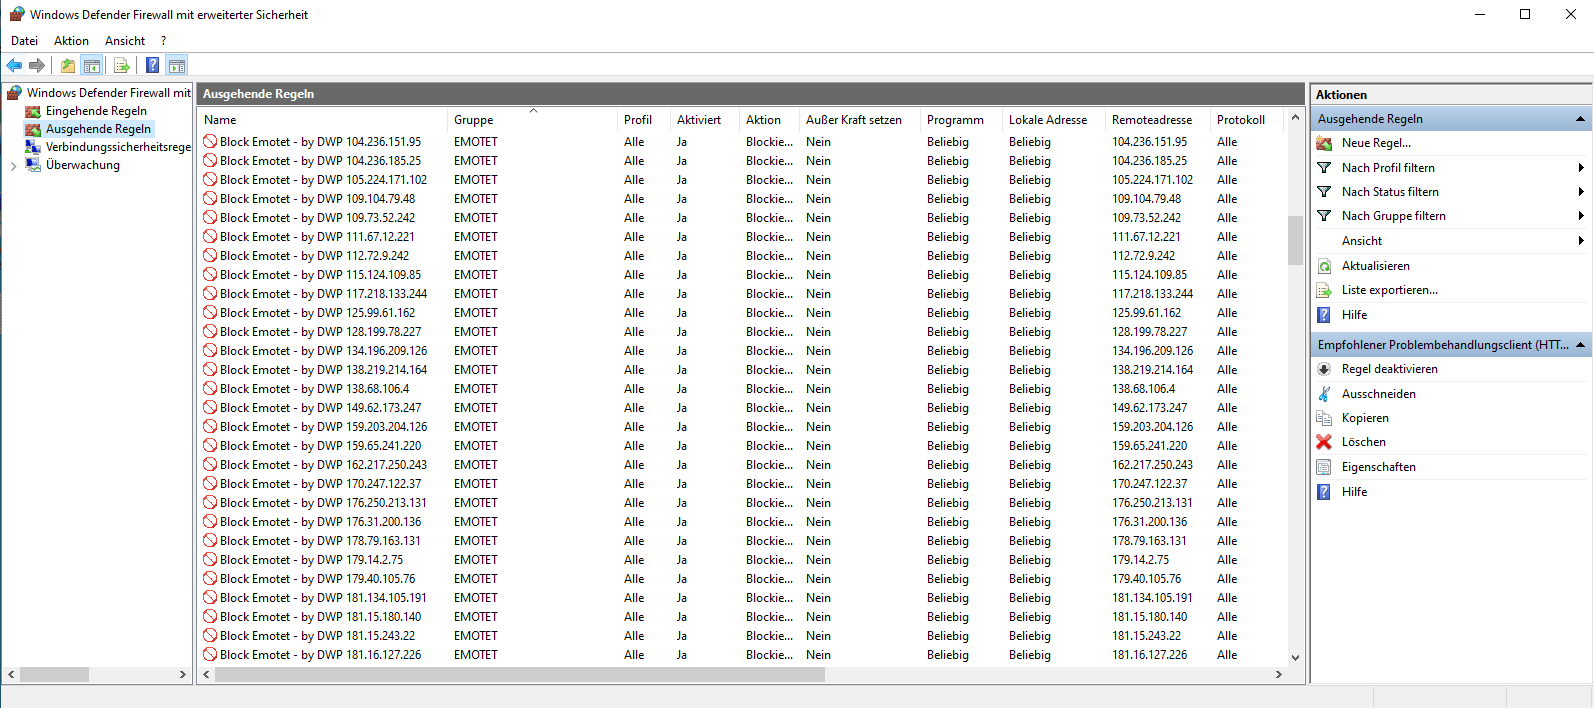This screenshot has height=708, width=1594.
Task: Click the Neue Regel icon in Aktionen
Action: coord(1324,143)
